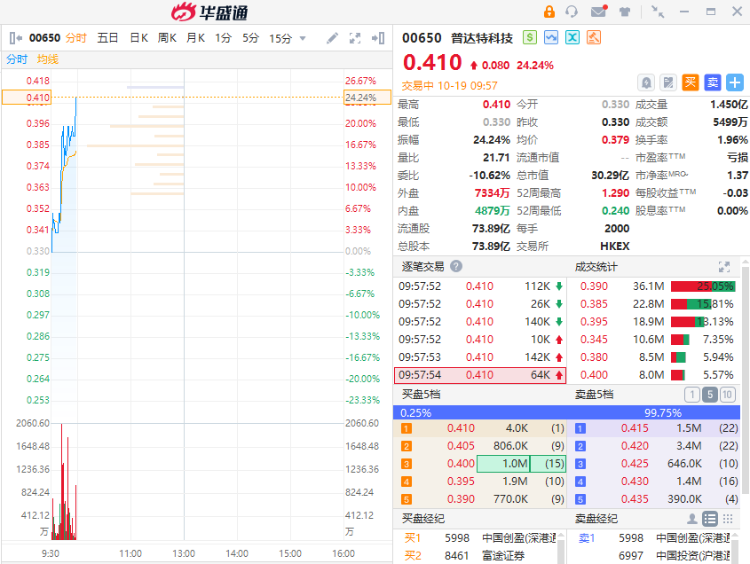Screen dimensions: 750x564
Task: Switch to the 五日 five-day chart tab
Action: 108,38
